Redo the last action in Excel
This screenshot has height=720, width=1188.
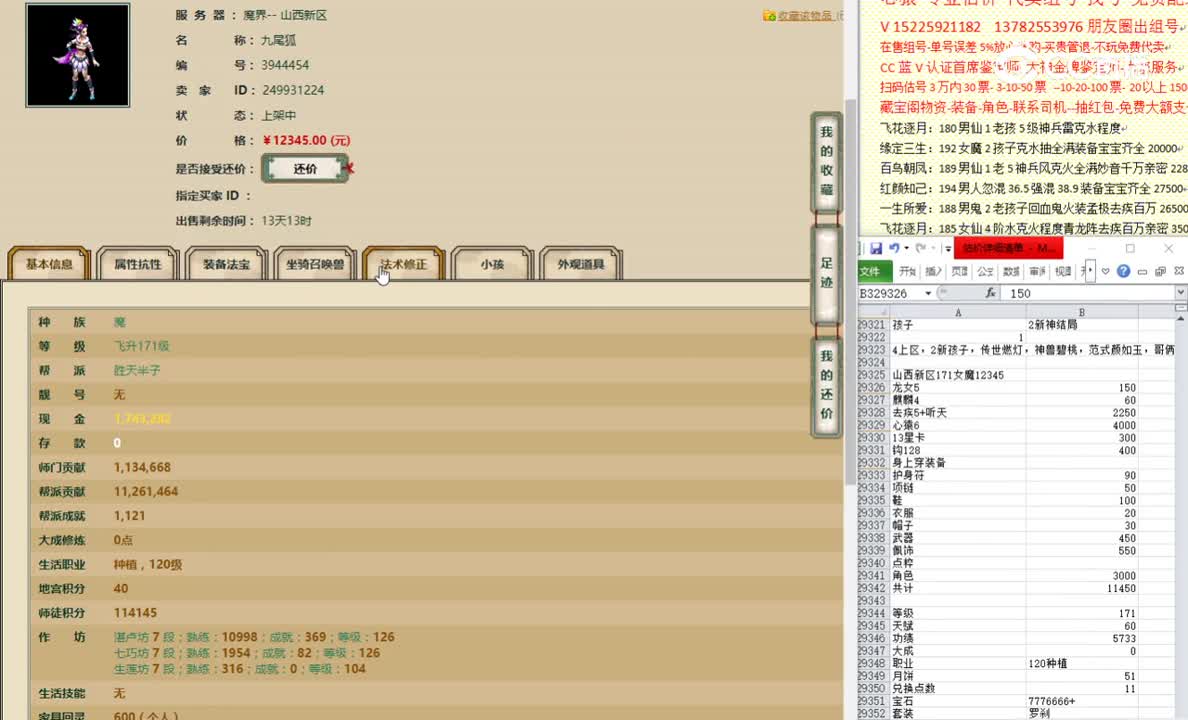[919, 247]
